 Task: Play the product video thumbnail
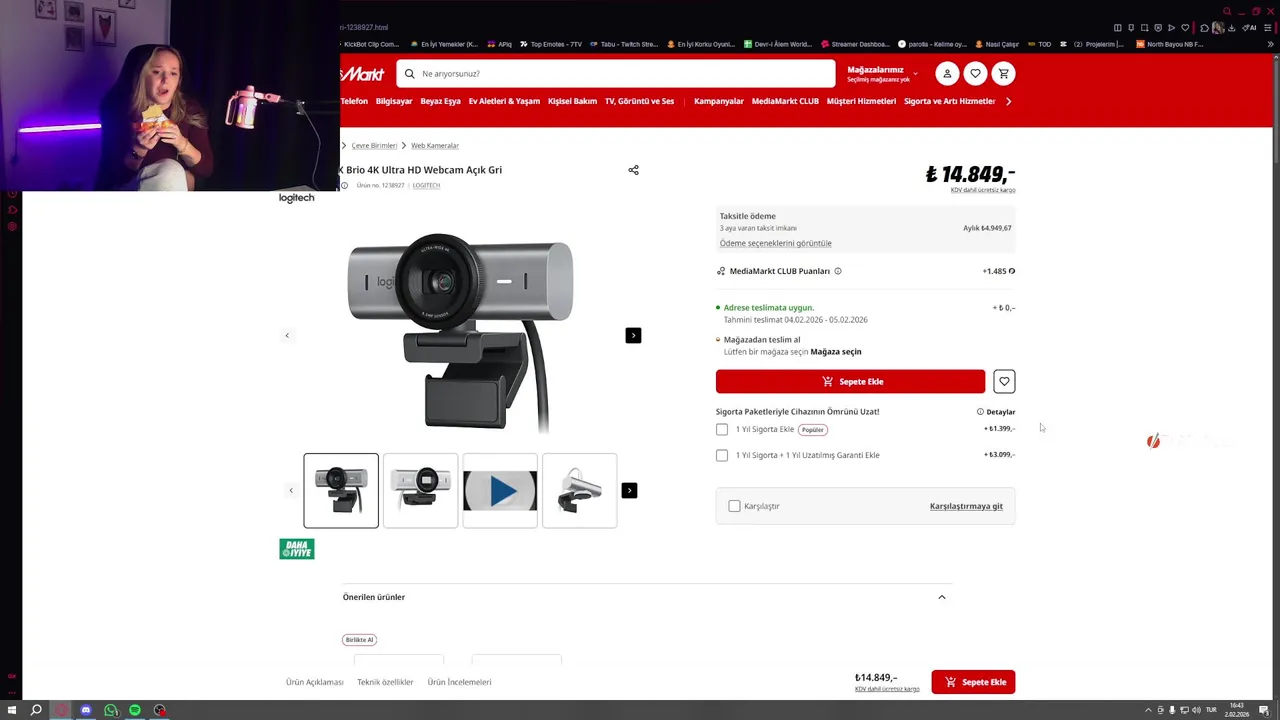500,490
